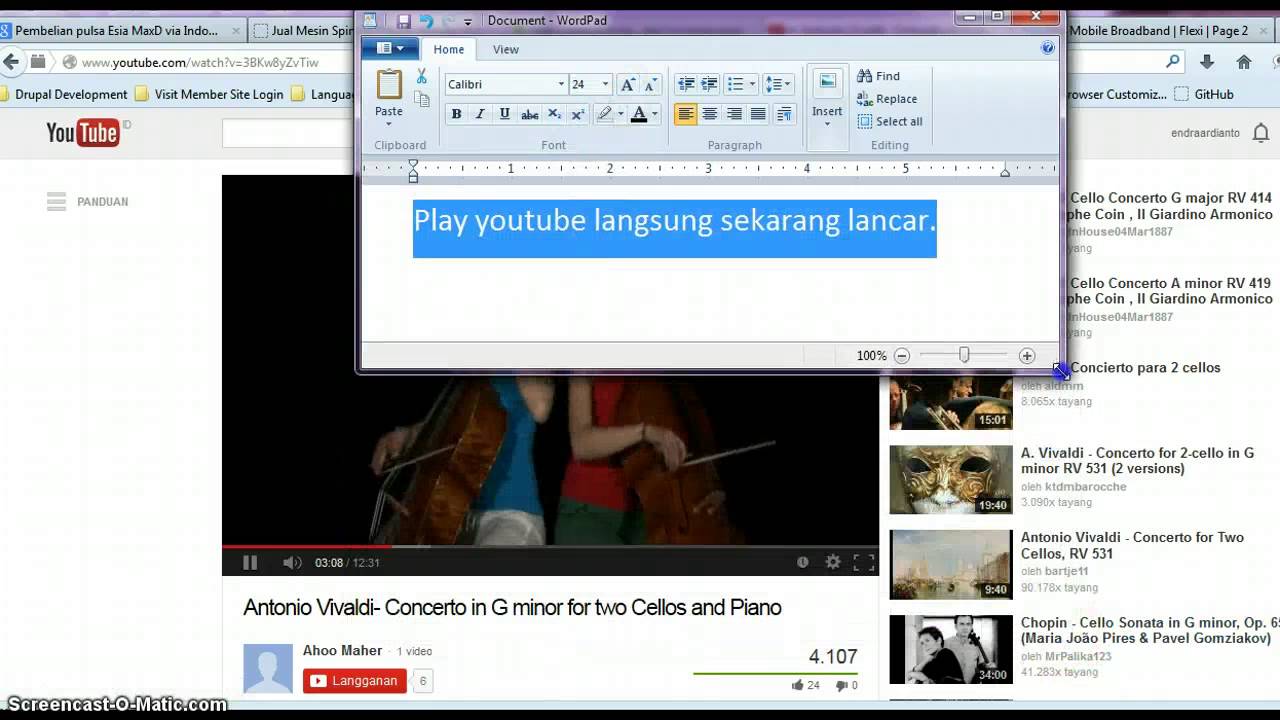Viewport: 1280px width, 720px height.
Task: Align text right in WordPad
Action: (734, 114)
